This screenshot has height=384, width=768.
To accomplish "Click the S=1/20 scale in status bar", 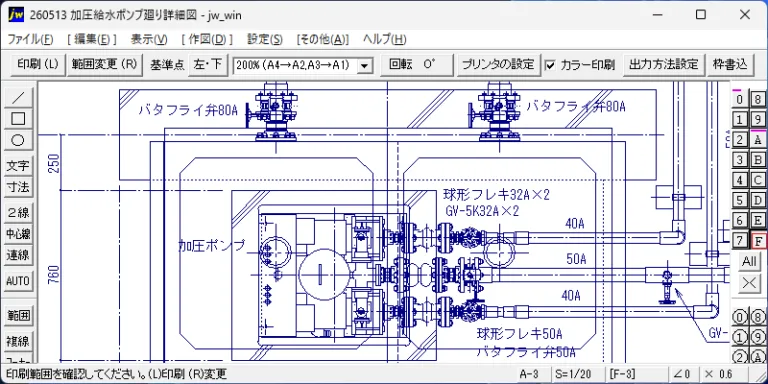I will [x=574, y=374].
